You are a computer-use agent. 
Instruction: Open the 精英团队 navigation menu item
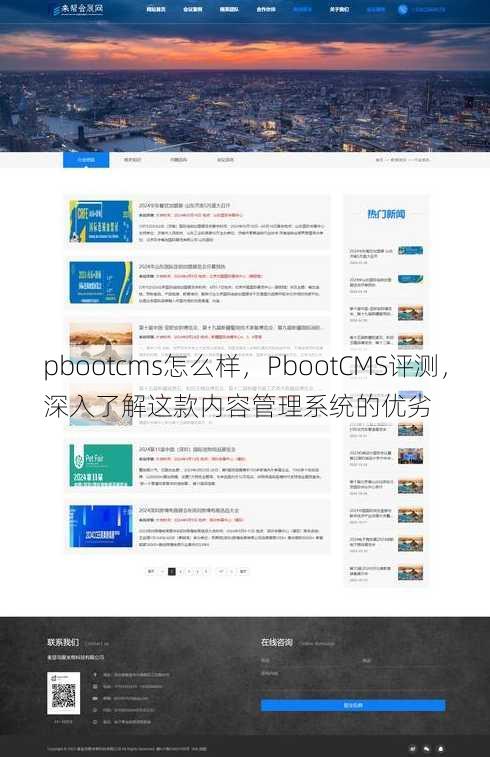[229, 9]
